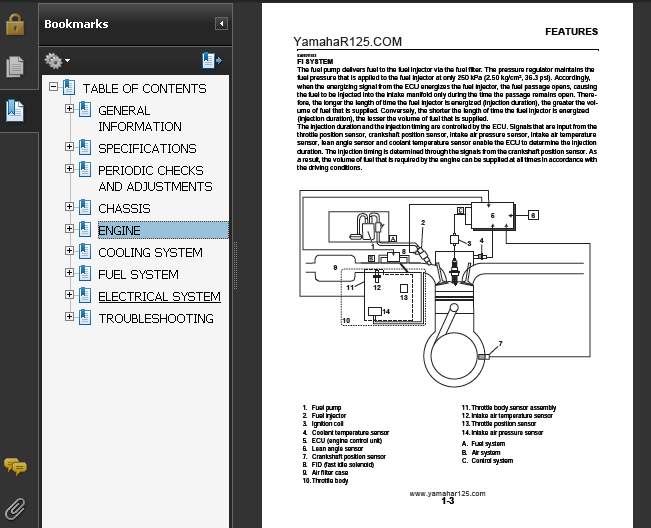
Task: Go to the ELECTRICAL SYSTEM bookmark
Action: tap(159, 296)
